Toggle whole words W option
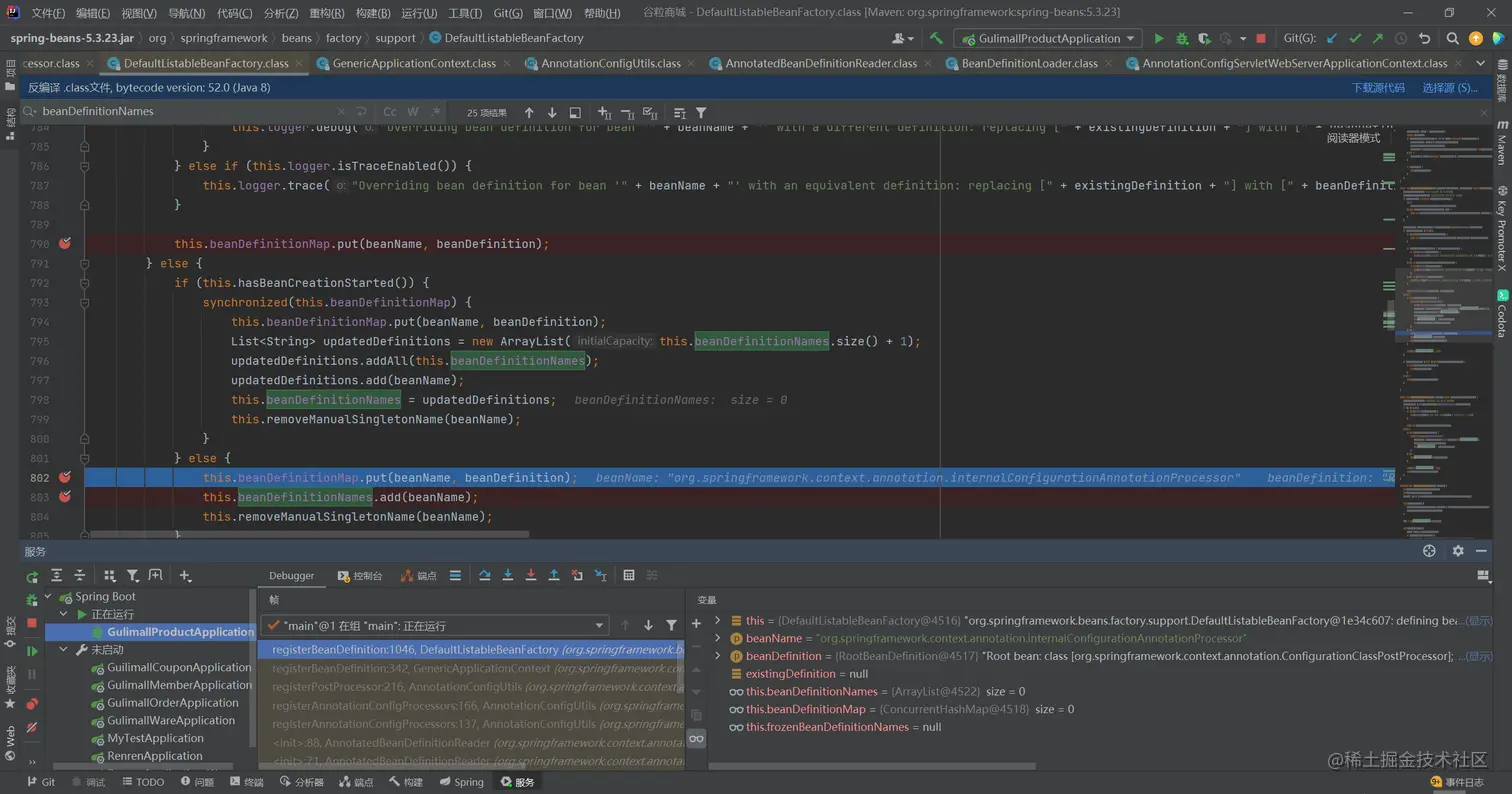The height and width of the screenshot is (794, 1512). [x=415, y=112]
